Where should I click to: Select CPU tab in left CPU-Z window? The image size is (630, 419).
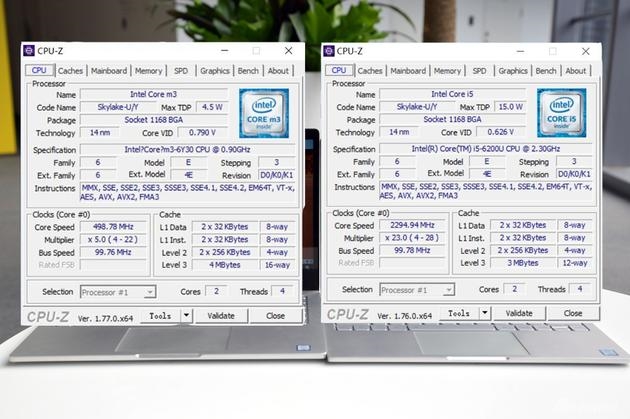[x=39, y=70]
